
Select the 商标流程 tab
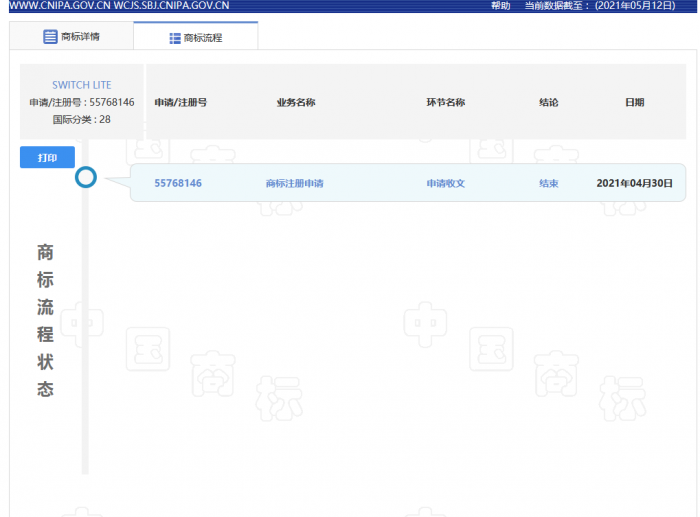[196, 38]
